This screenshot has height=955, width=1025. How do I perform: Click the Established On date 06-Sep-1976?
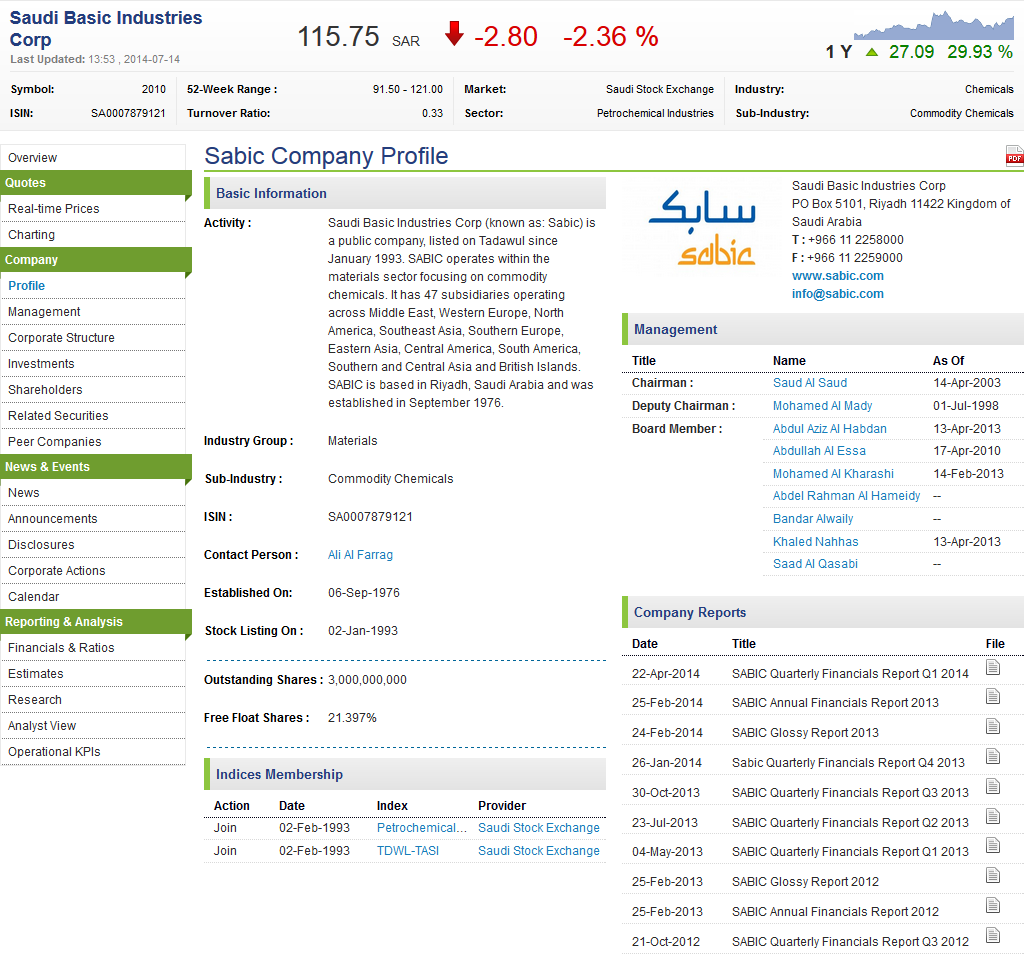pyautogui.click(x=363, y=593)
